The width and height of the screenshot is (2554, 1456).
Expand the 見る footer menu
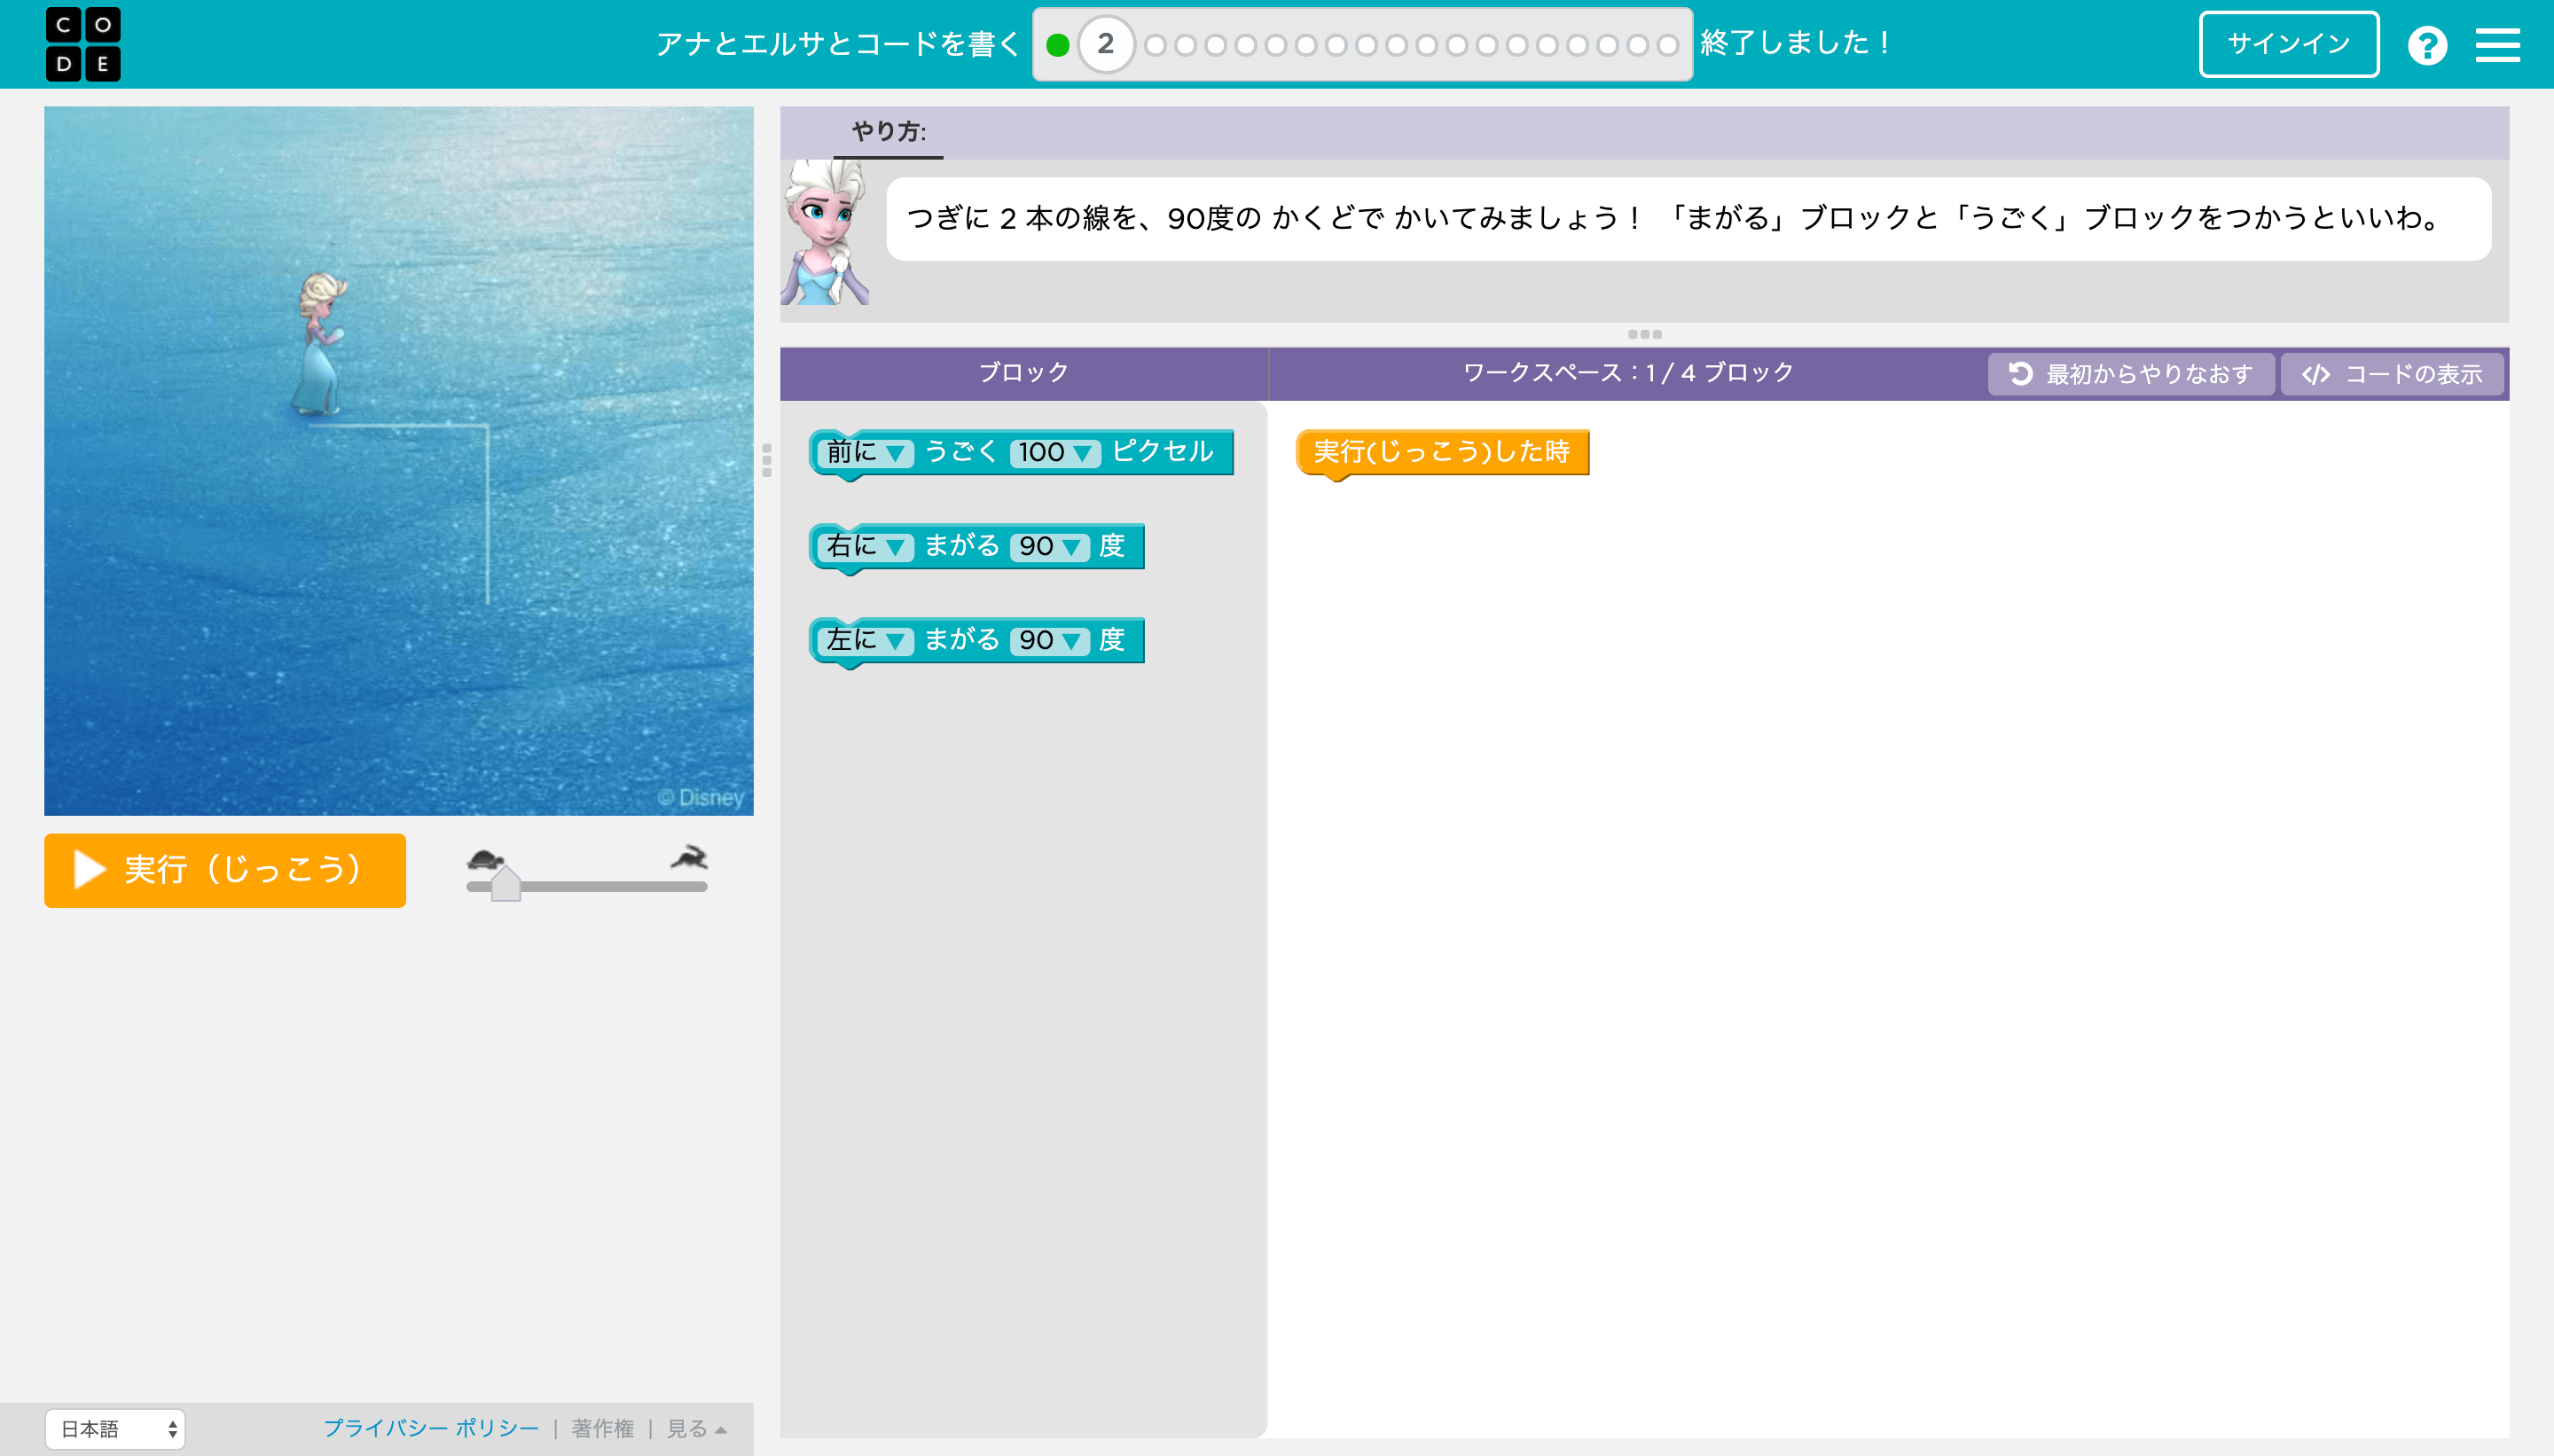coord(696,1428)
